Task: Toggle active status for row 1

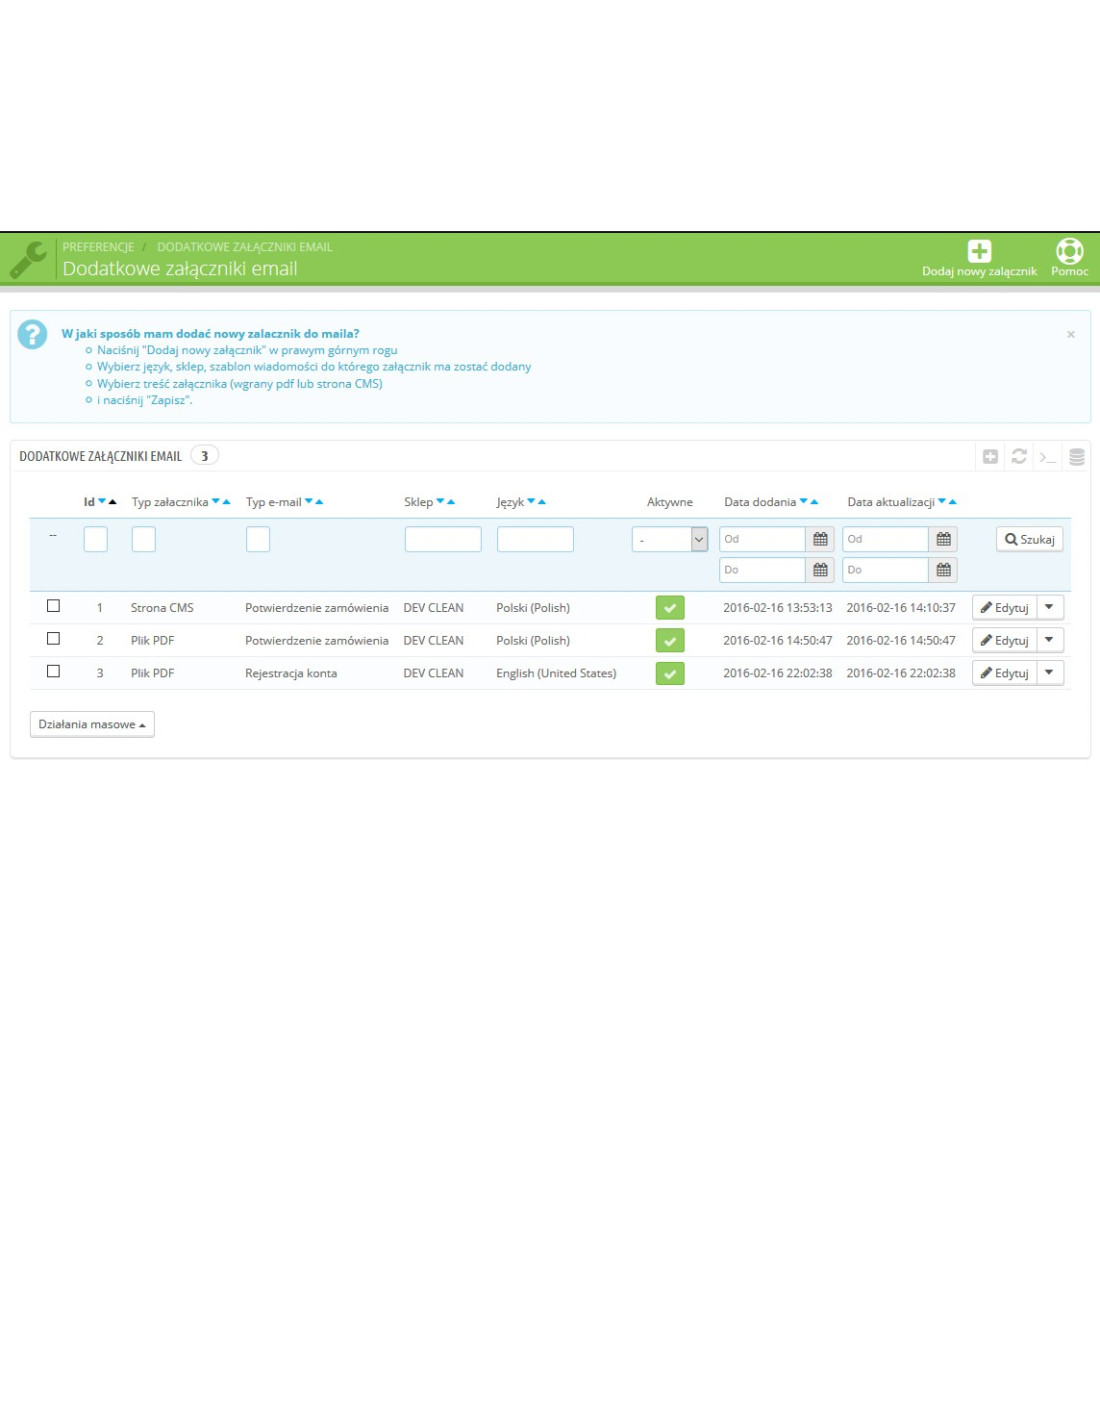Action: click(670, 608)
